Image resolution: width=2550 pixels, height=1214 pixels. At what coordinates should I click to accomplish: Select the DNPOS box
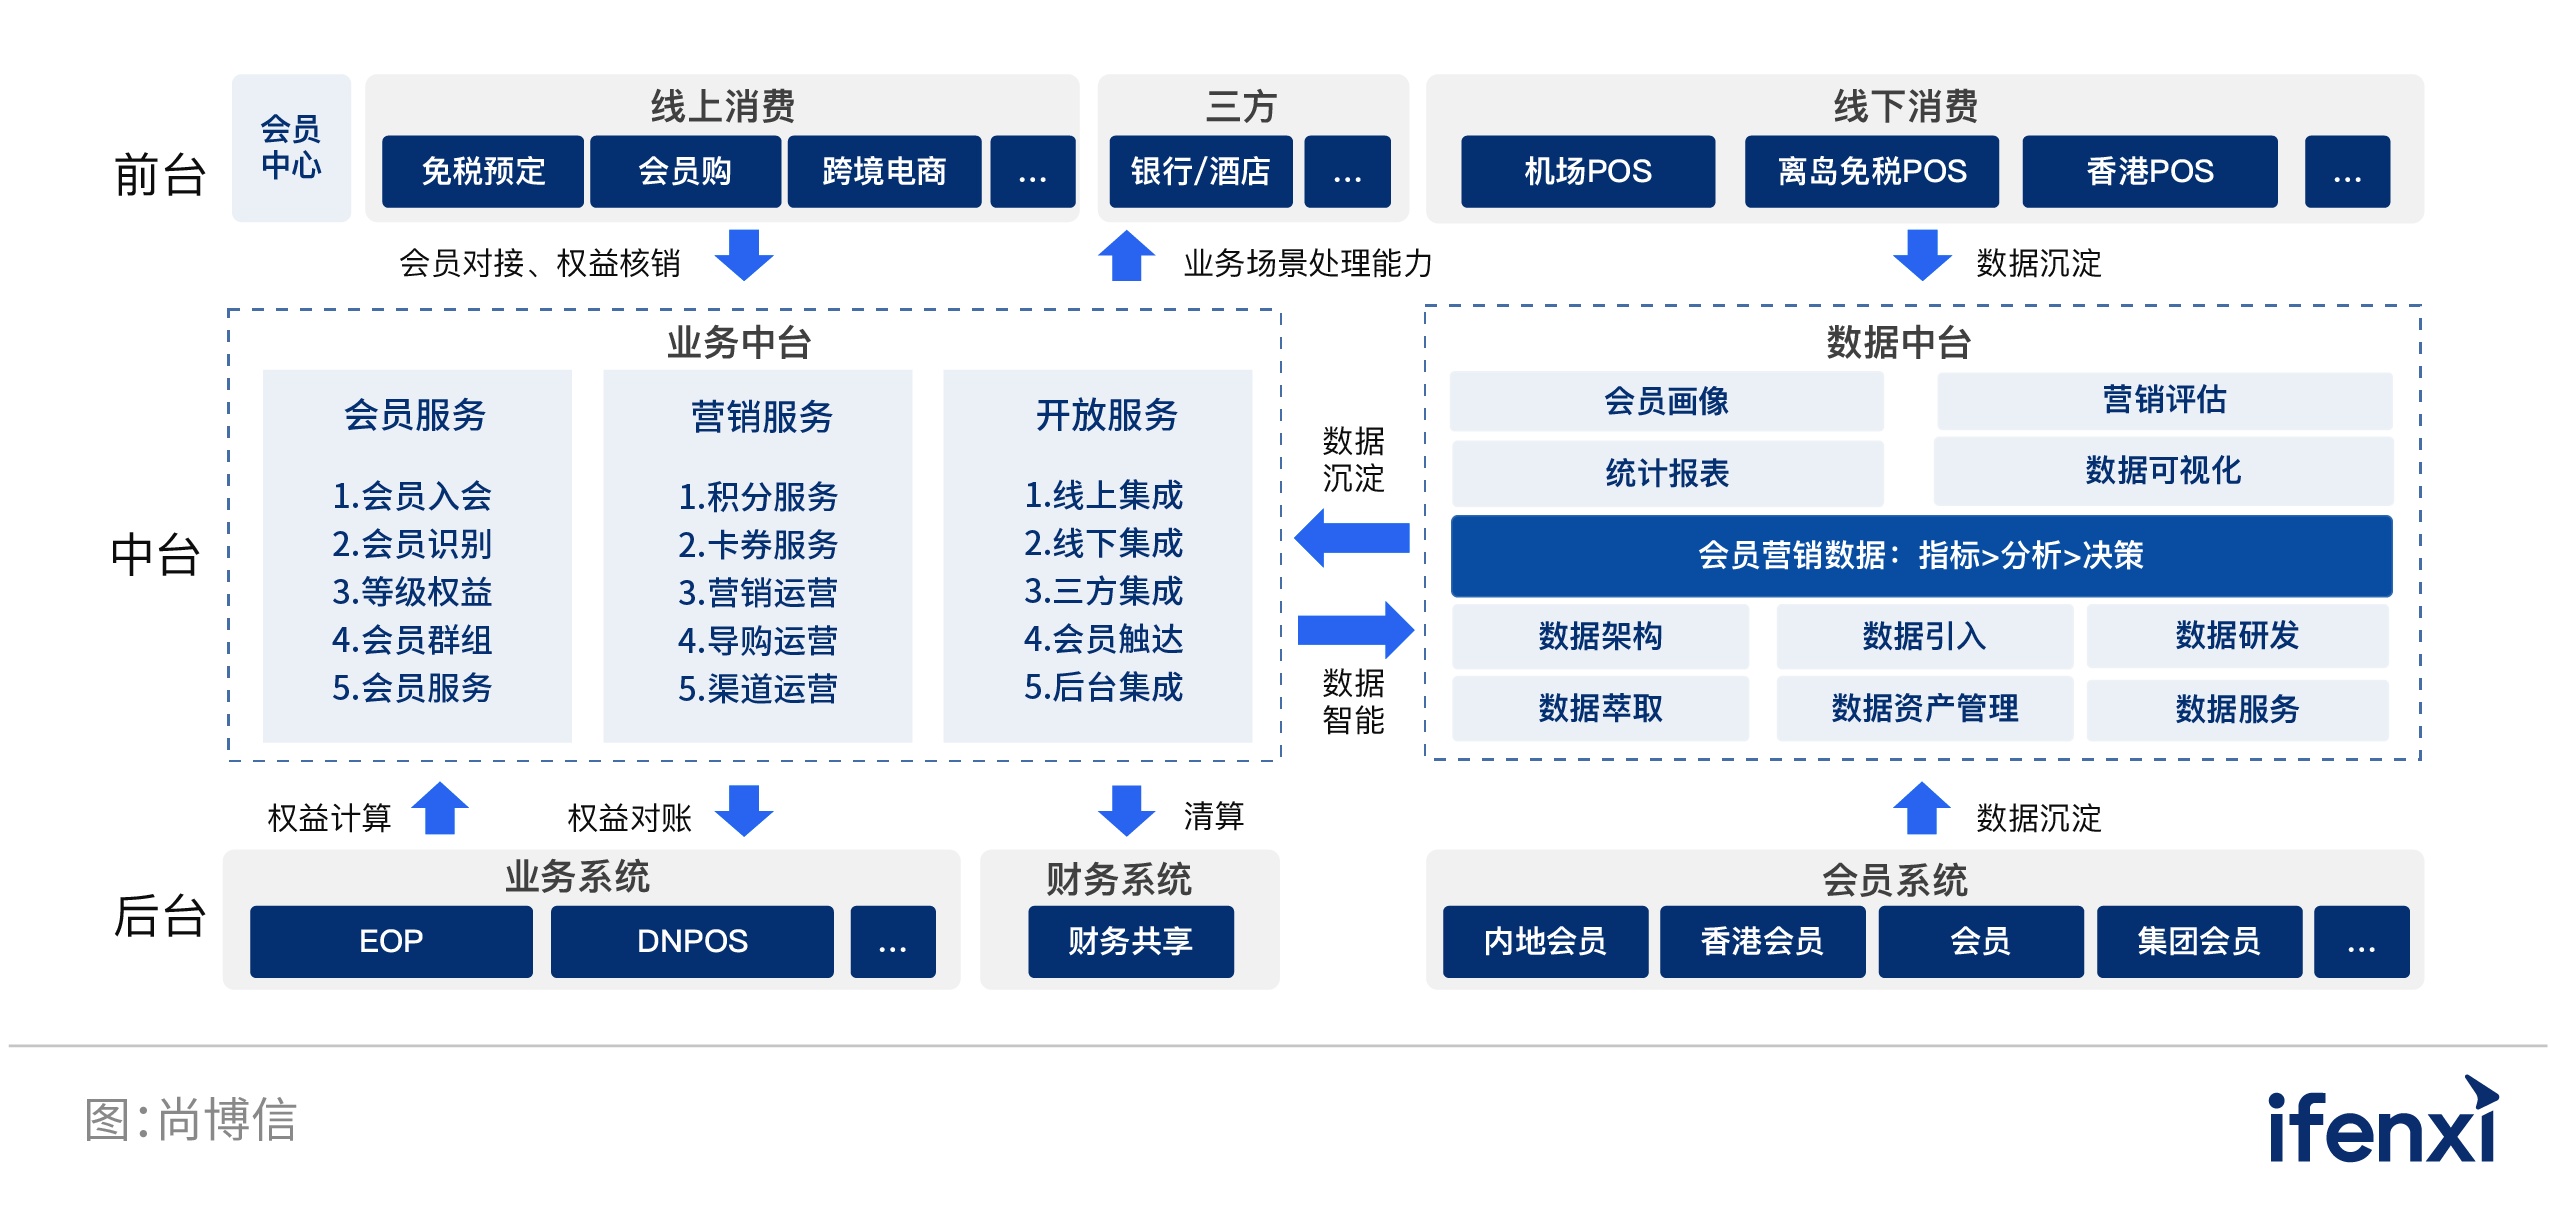point(692,941)
